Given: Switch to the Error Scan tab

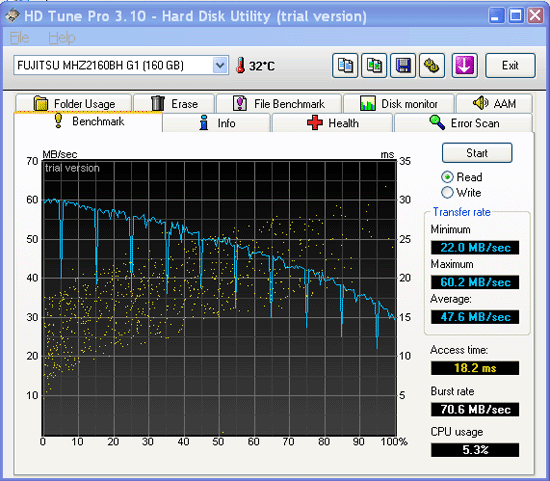Looking at the screenshot, I should click(463, 123).
